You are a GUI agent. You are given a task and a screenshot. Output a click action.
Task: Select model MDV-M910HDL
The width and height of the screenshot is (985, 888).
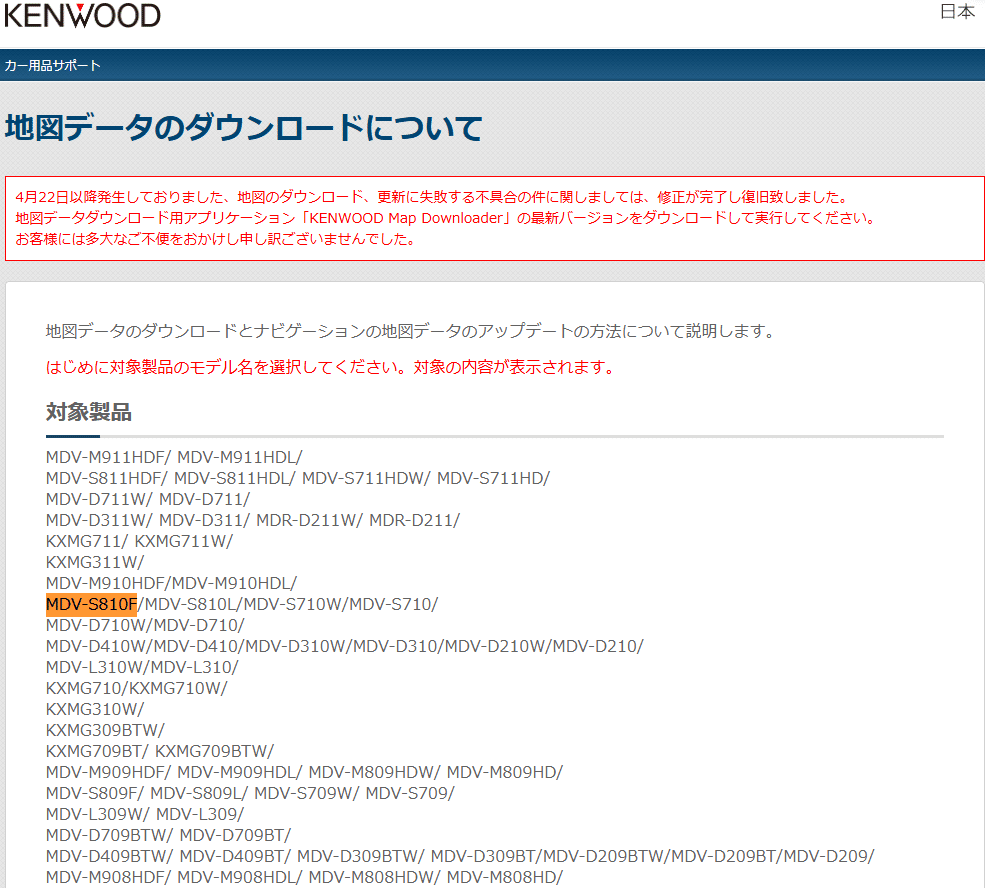[231, 583]
